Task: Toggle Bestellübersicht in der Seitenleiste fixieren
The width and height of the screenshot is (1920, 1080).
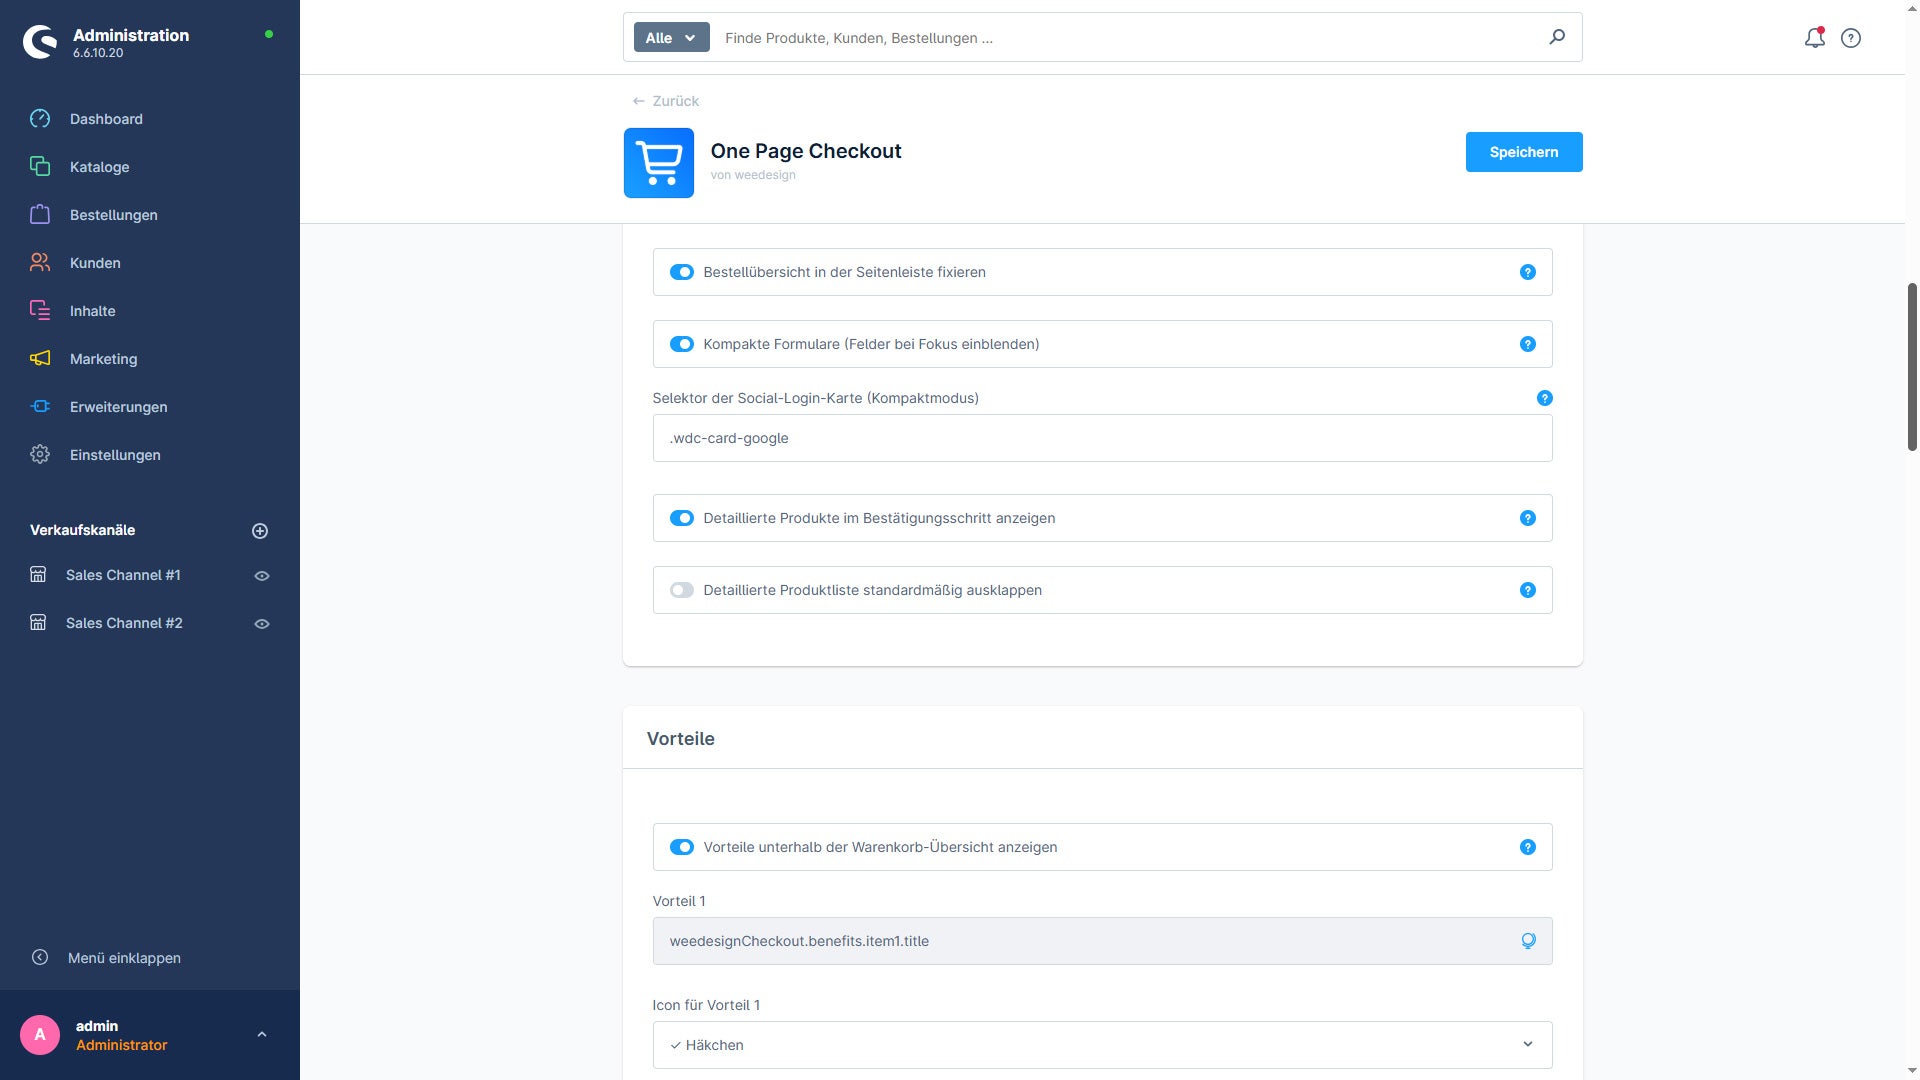Action: click(x=682, y=272)
